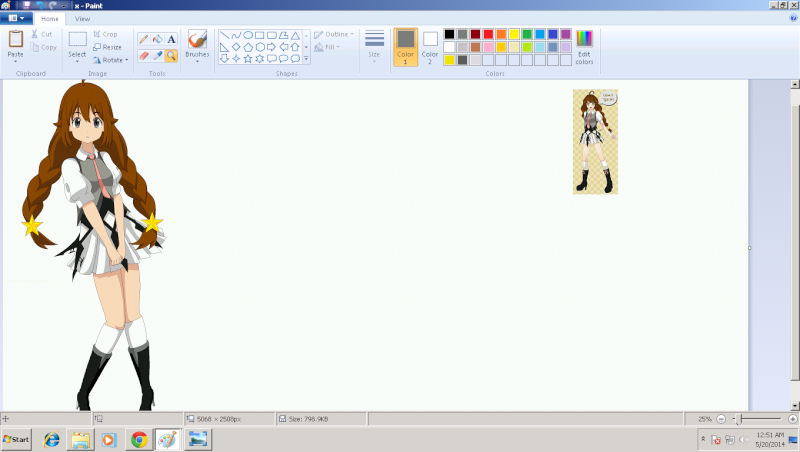Viewport: 800px width, 452px height.
Task: Pick the black color swatch
Action: click(x=449, y=34)
